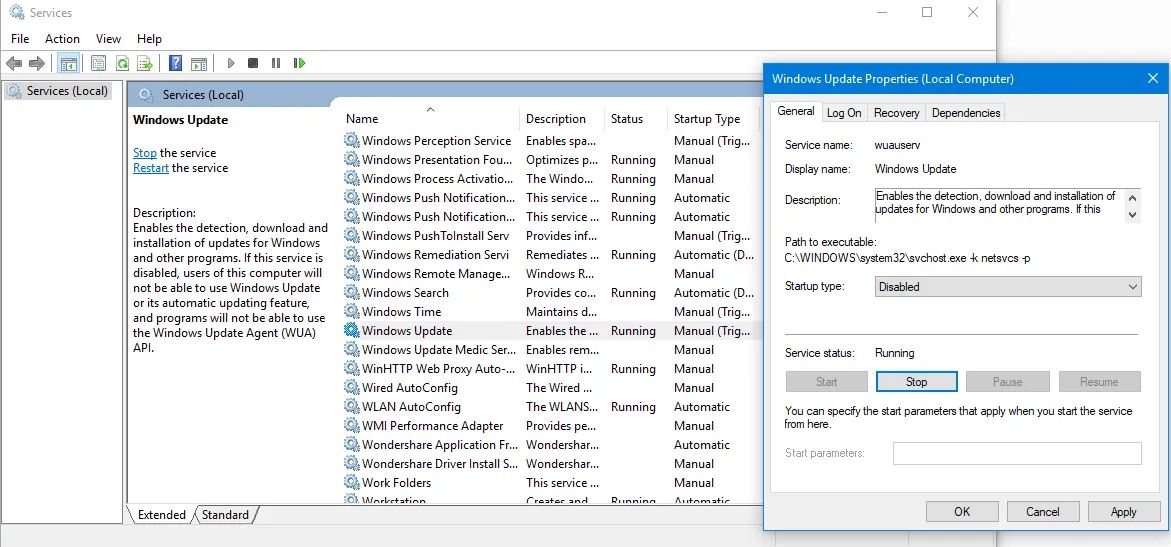Click gear icon beside WinHTTP Web Proxy Auto
Viewport: 1171px width, 547px height.
point(352,368)
